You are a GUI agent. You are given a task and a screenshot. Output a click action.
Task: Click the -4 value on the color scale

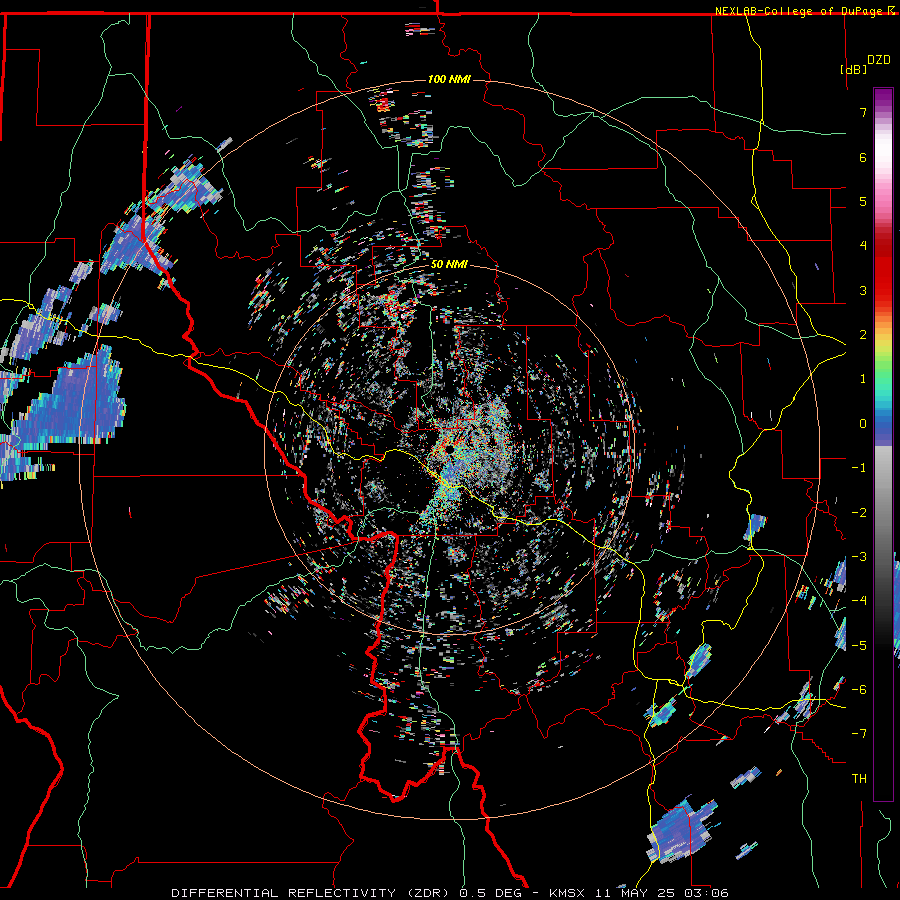pyautogui.click(x=859, y=601)
